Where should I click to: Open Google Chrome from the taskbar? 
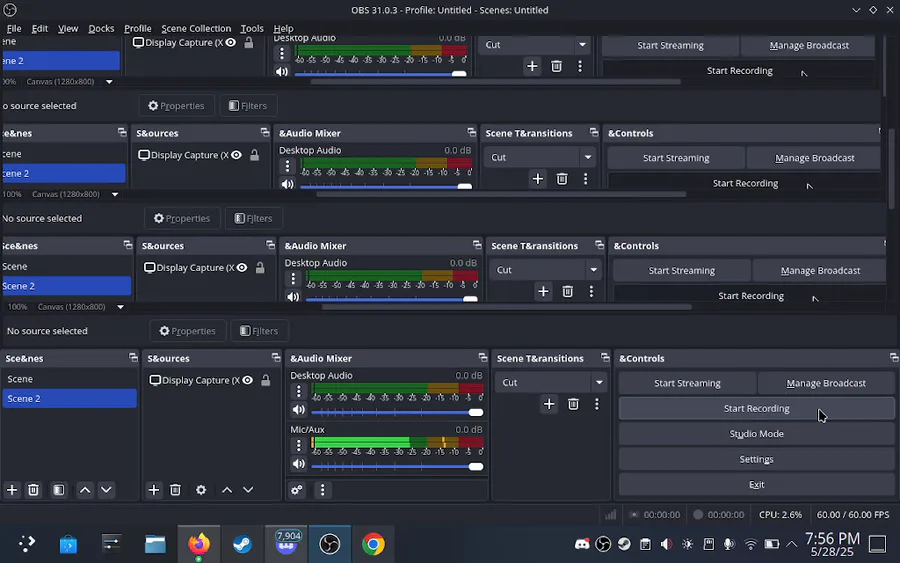click(373, 543)
